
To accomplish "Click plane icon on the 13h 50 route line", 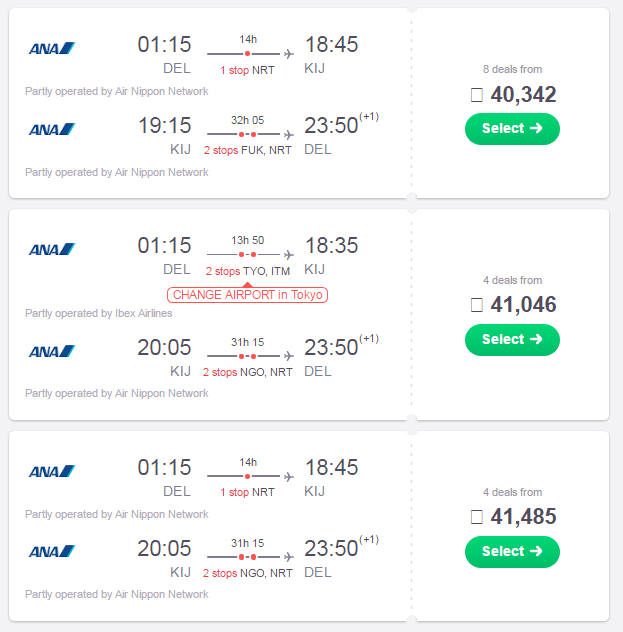I will pos(289,255).
